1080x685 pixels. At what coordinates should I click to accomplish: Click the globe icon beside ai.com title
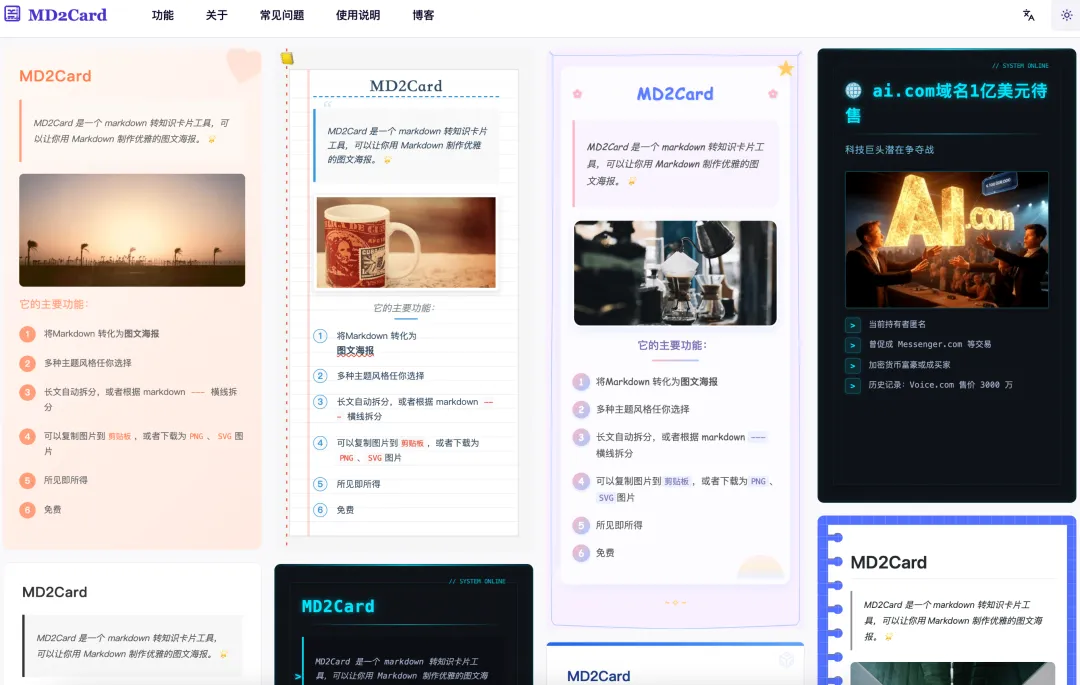click(853, 90)
